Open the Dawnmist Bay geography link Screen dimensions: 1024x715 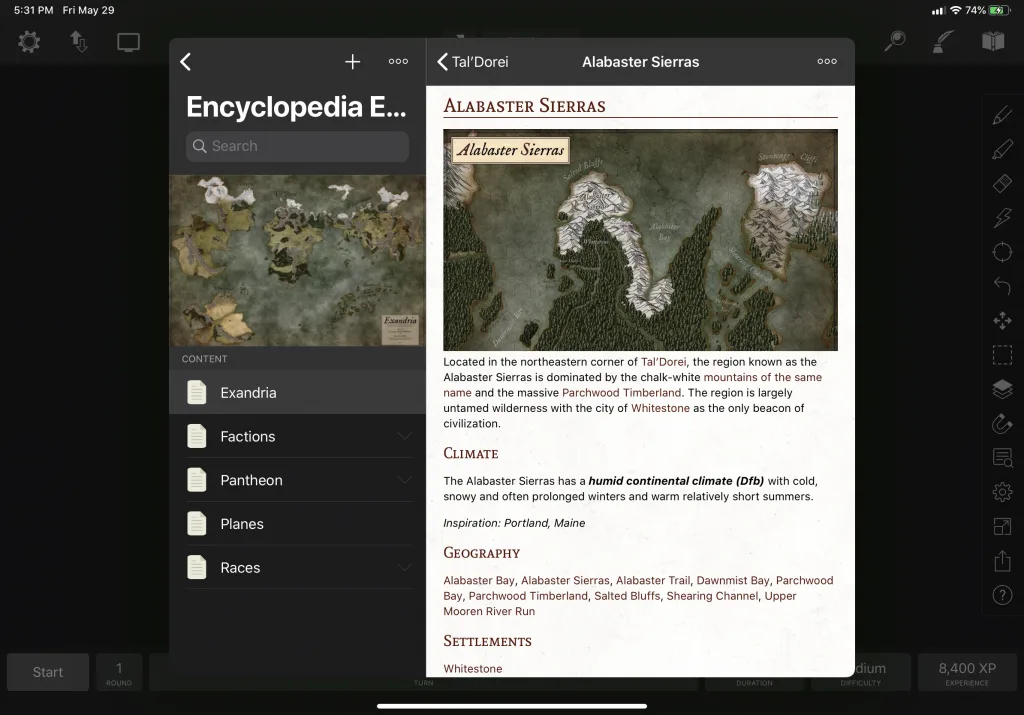[733, 580]
